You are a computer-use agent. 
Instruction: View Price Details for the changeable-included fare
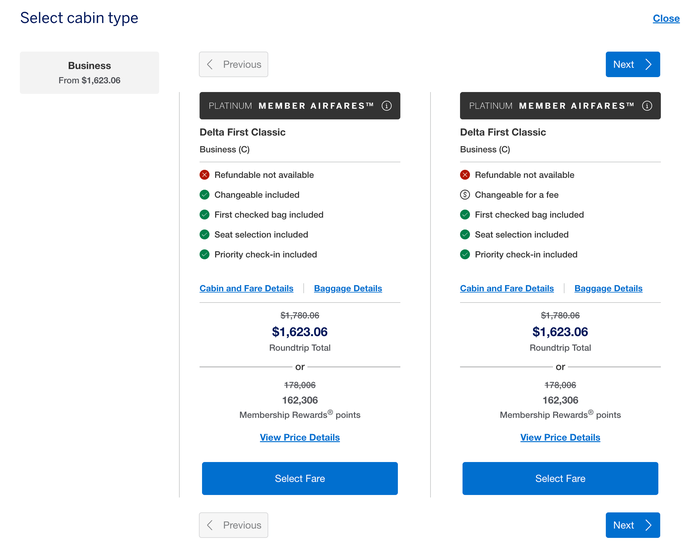click(x=300, y=437)
